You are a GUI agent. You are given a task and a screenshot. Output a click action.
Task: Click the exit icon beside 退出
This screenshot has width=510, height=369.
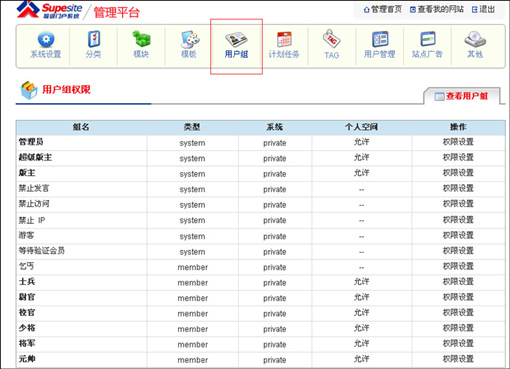[x=475, y=10]
